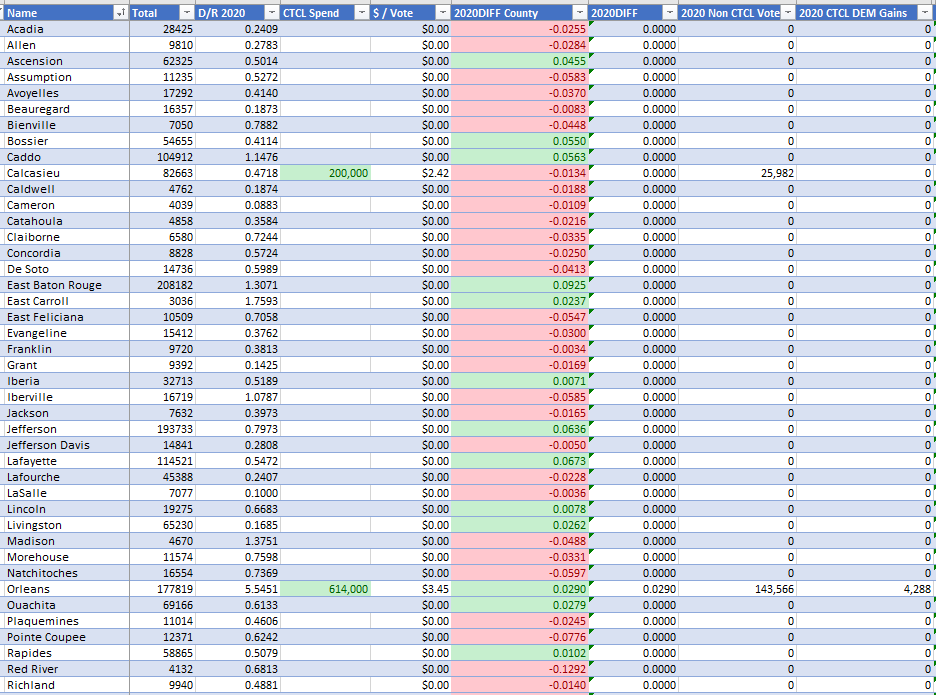Click the Orleans 0.0290 2020DIFF cell

(633, 589)
